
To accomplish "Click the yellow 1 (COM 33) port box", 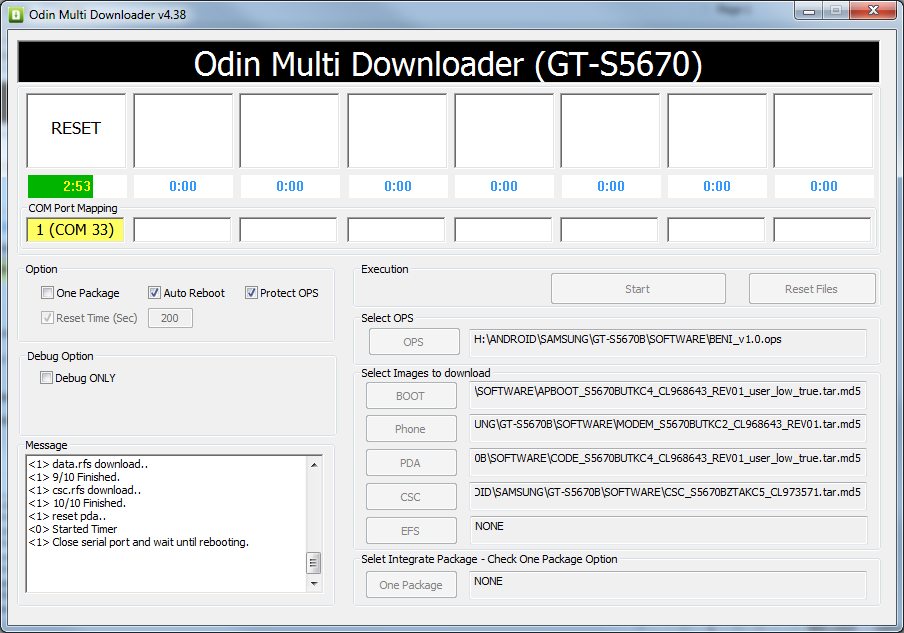I will coord(76,229).
